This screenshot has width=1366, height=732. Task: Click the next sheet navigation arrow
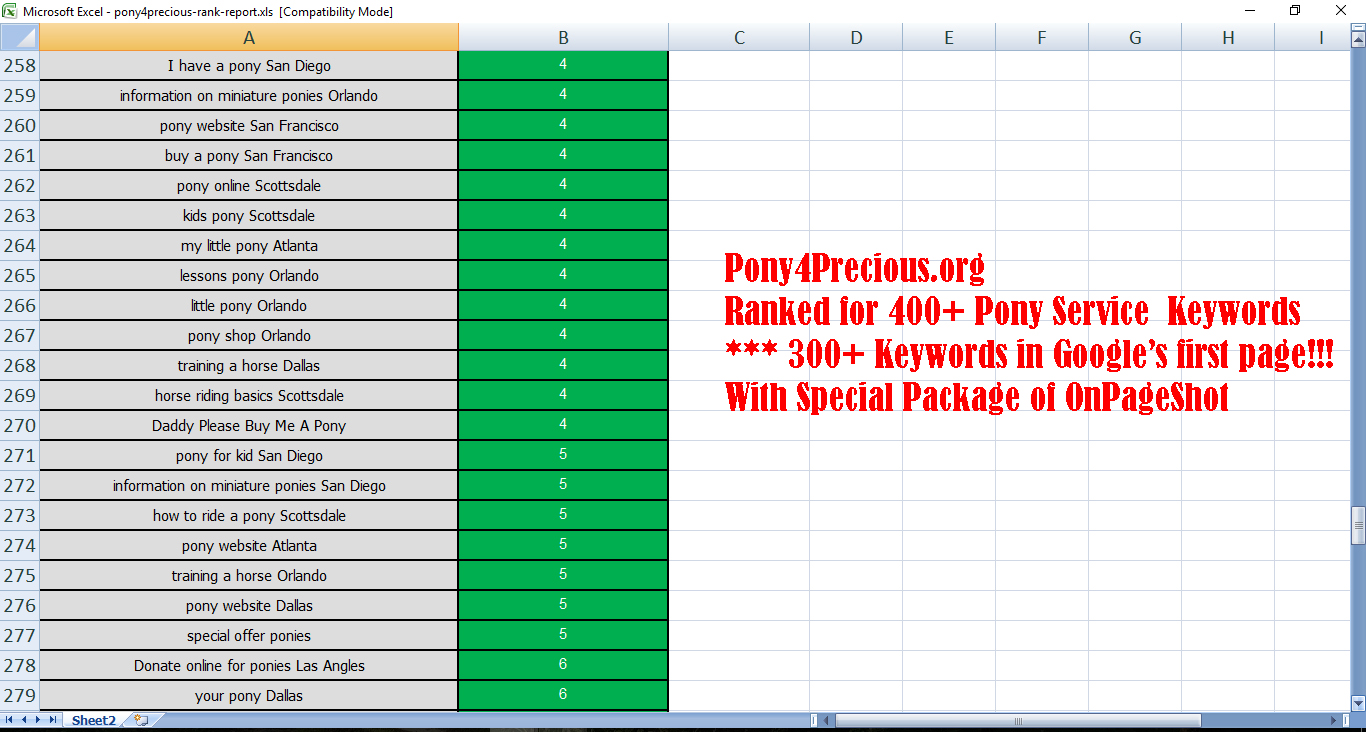click(x=38, y=720)
